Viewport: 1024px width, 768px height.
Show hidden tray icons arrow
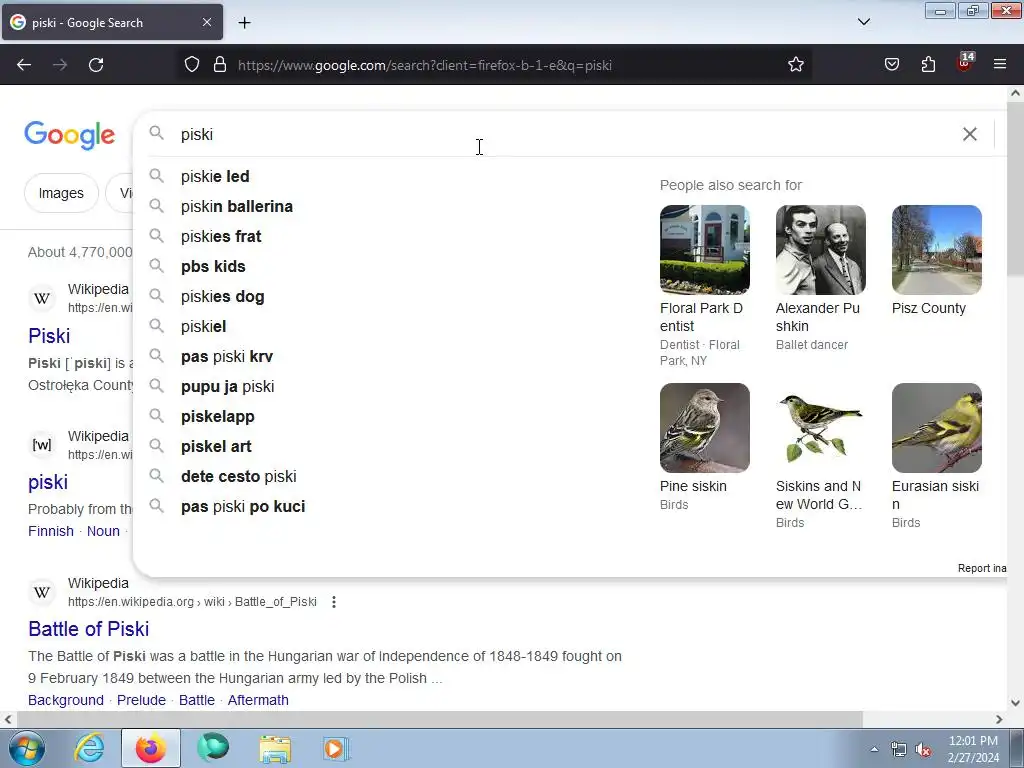(x=874, y=749)
